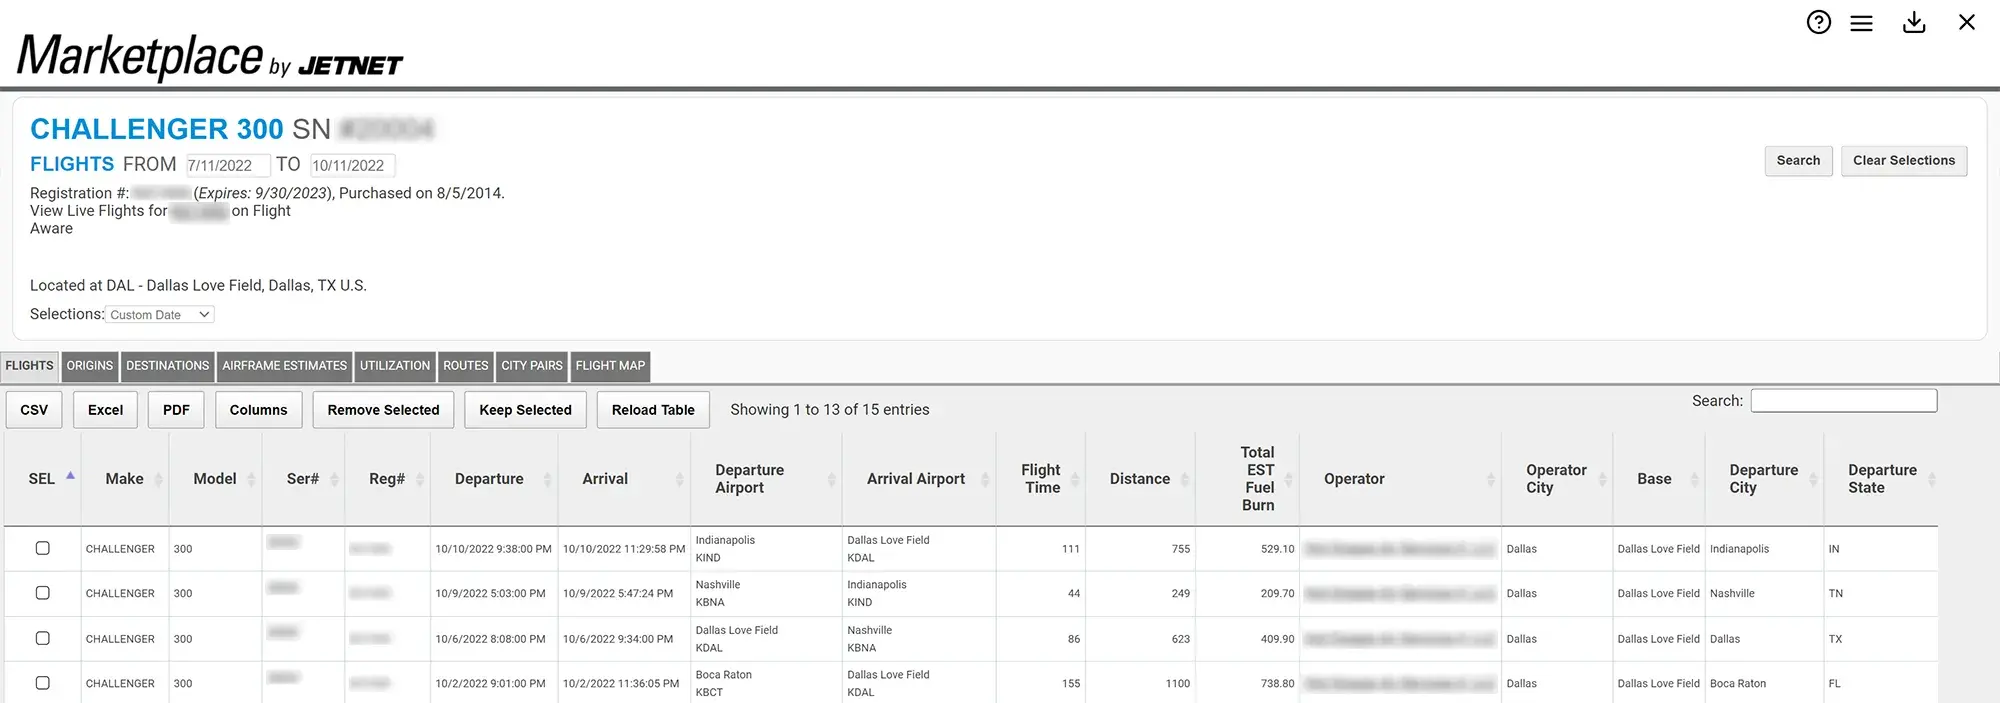Click the Reload Table button

point(653,410)
